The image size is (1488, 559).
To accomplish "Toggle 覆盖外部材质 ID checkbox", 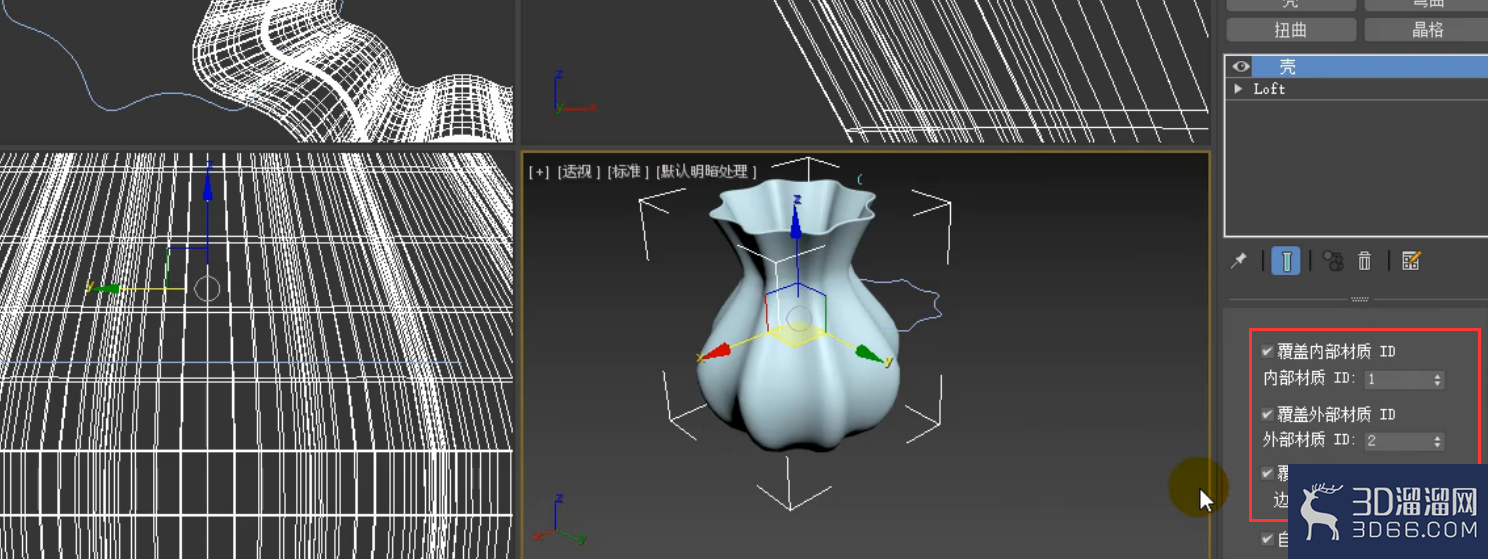I will tap(1268, 414).
